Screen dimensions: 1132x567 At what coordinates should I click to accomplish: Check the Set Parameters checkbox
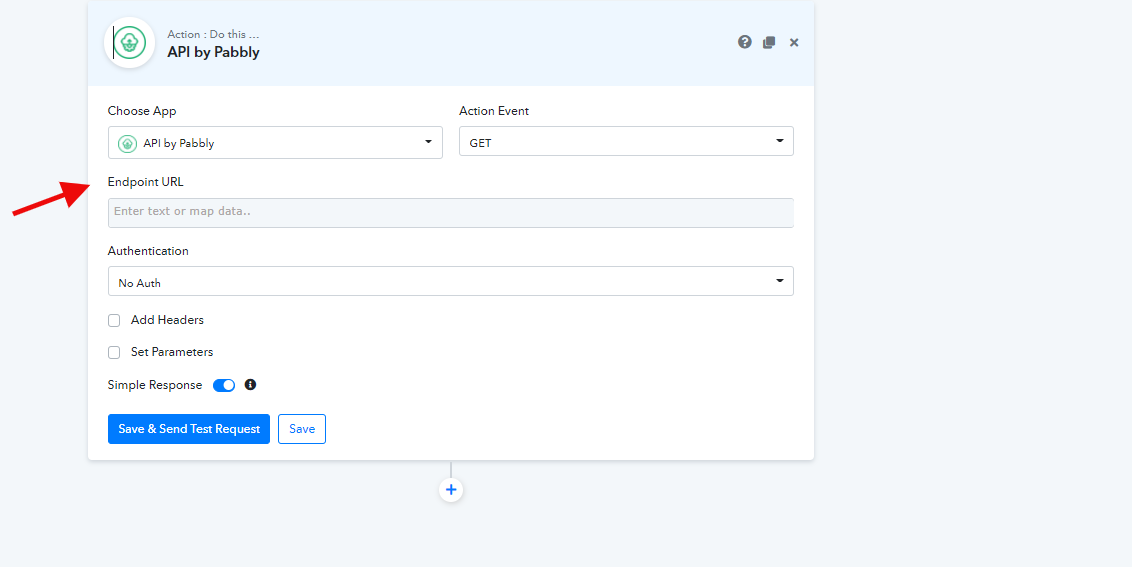coord(114,353)
